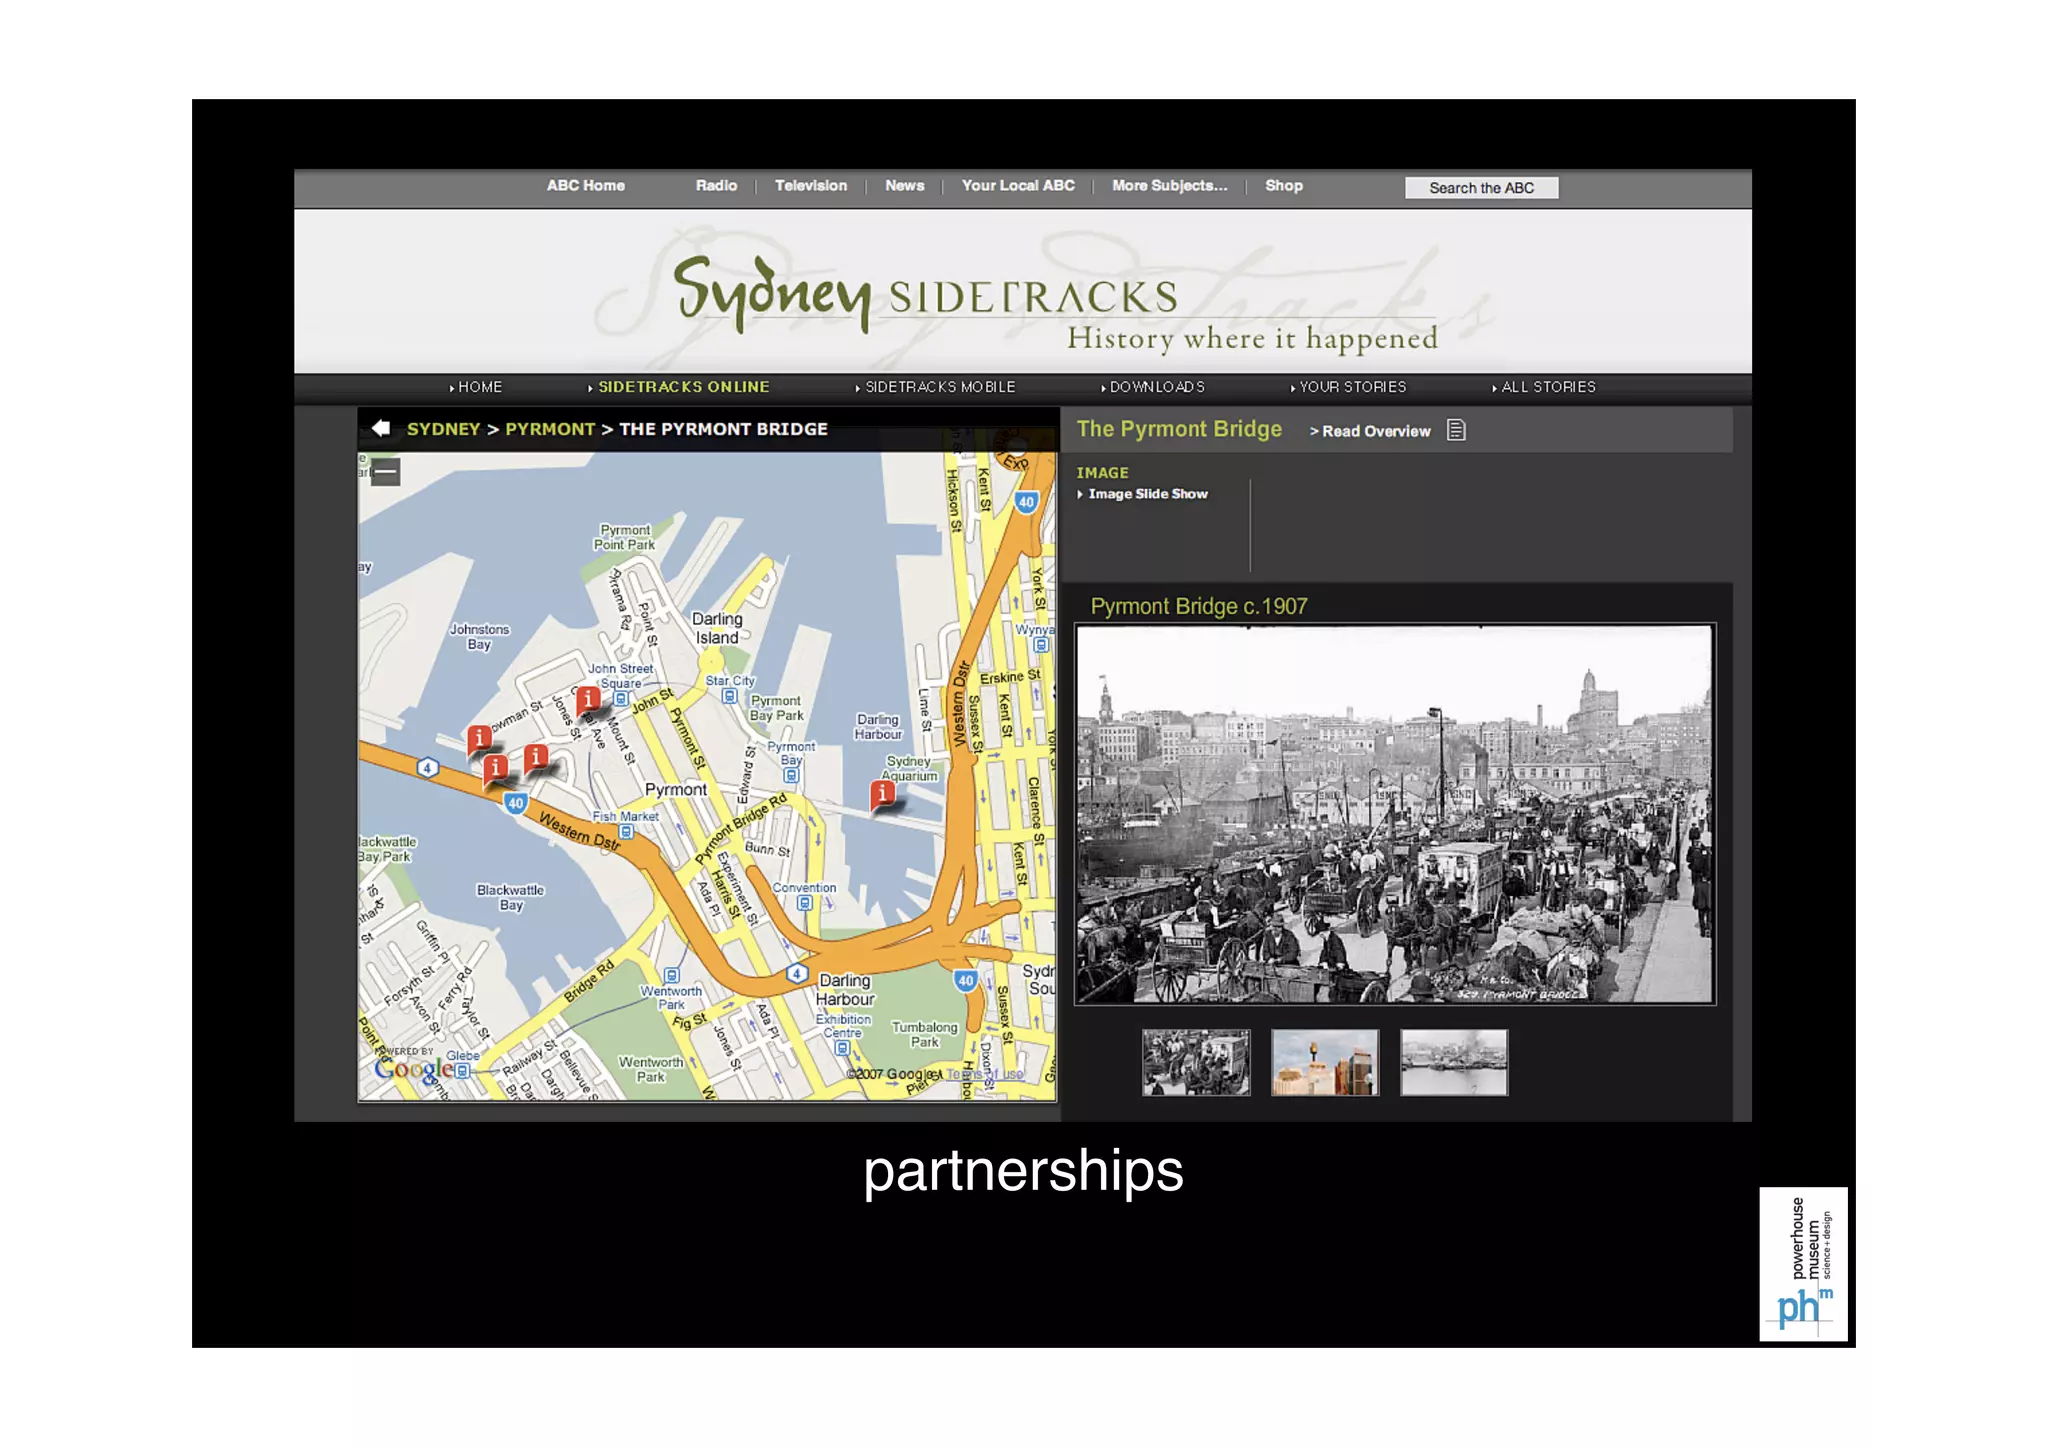Click the Pyrmont Point Park label

click(624, 537)
